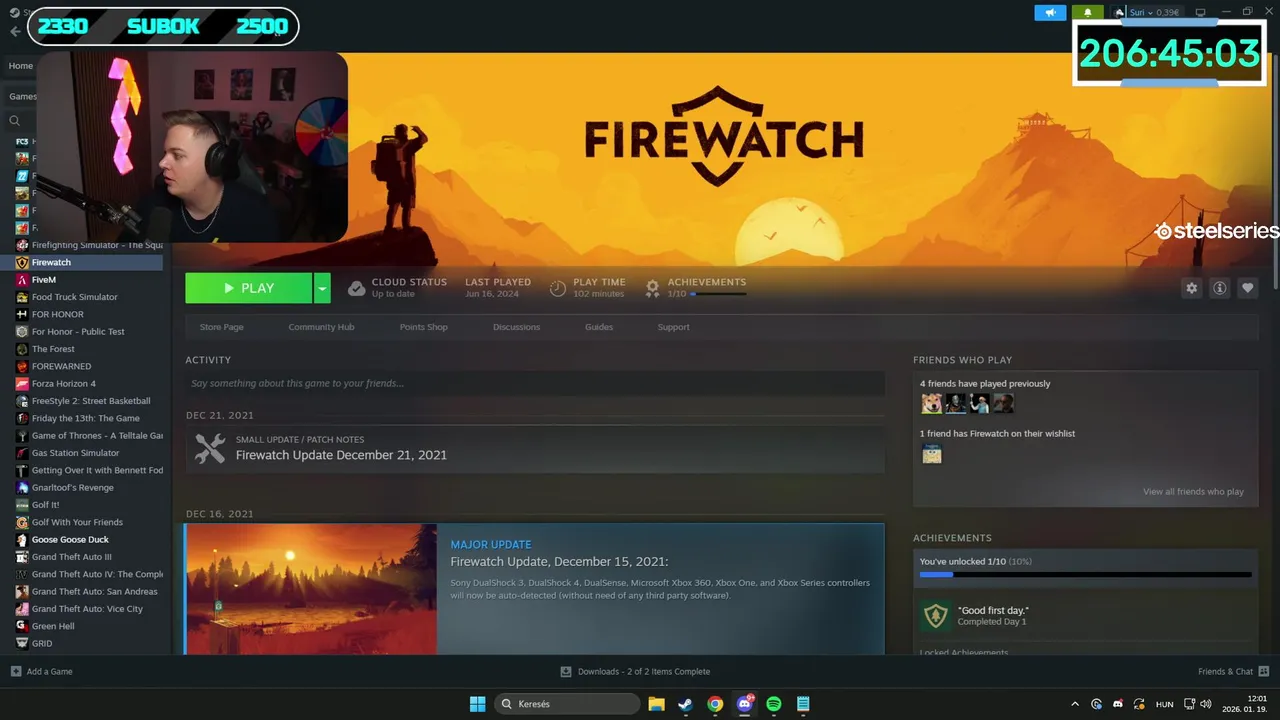The width and height of the screenshot is (1280, 720).
Task: Click the Golf It! icon in library
Action: [22, 505]
